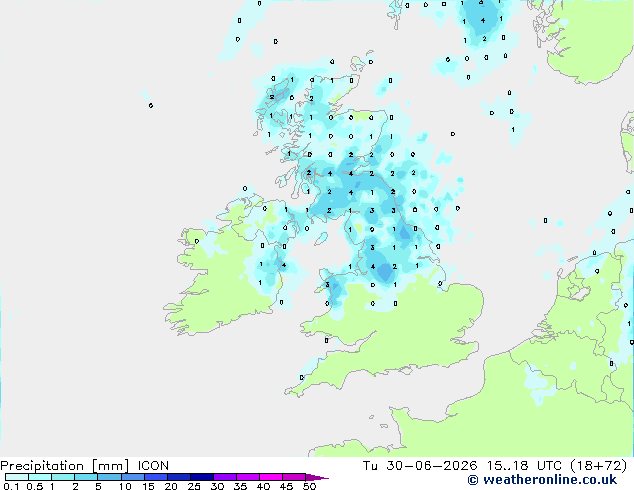Click the ICON model name label
This screenshot has height=490, width=634.
pyautogui.click(x=153, y=466)
